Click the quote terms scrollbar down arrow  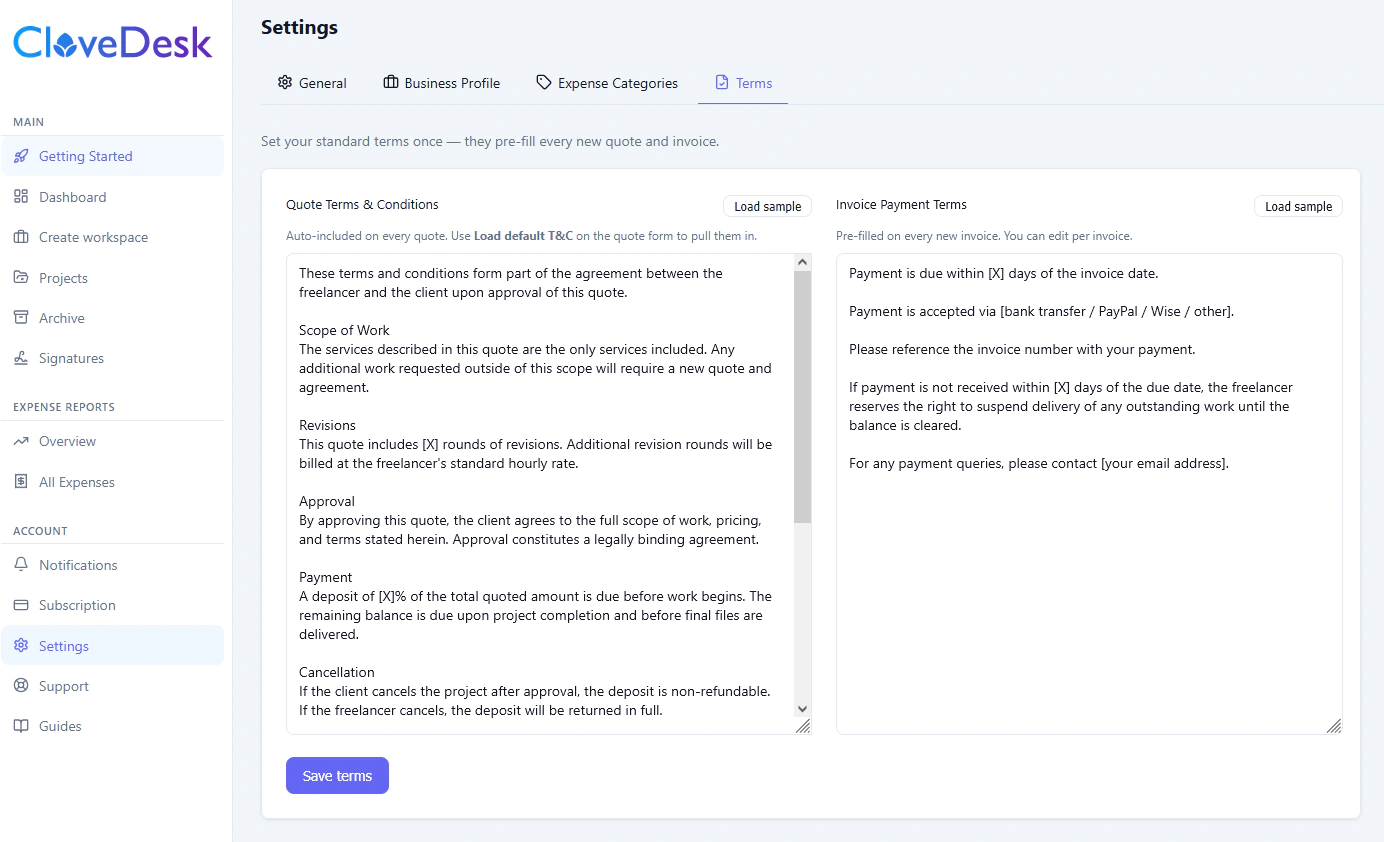802,708
